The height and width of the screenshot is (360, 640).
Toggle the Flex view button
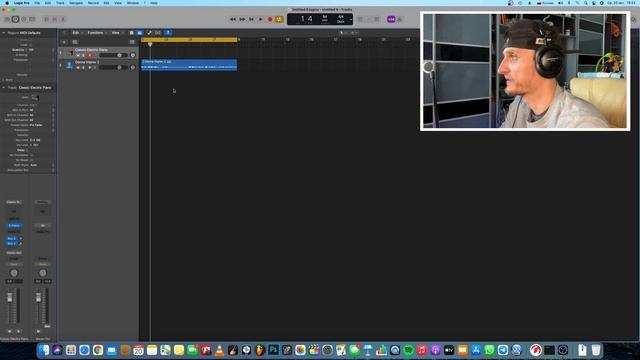tap(158, 33)
